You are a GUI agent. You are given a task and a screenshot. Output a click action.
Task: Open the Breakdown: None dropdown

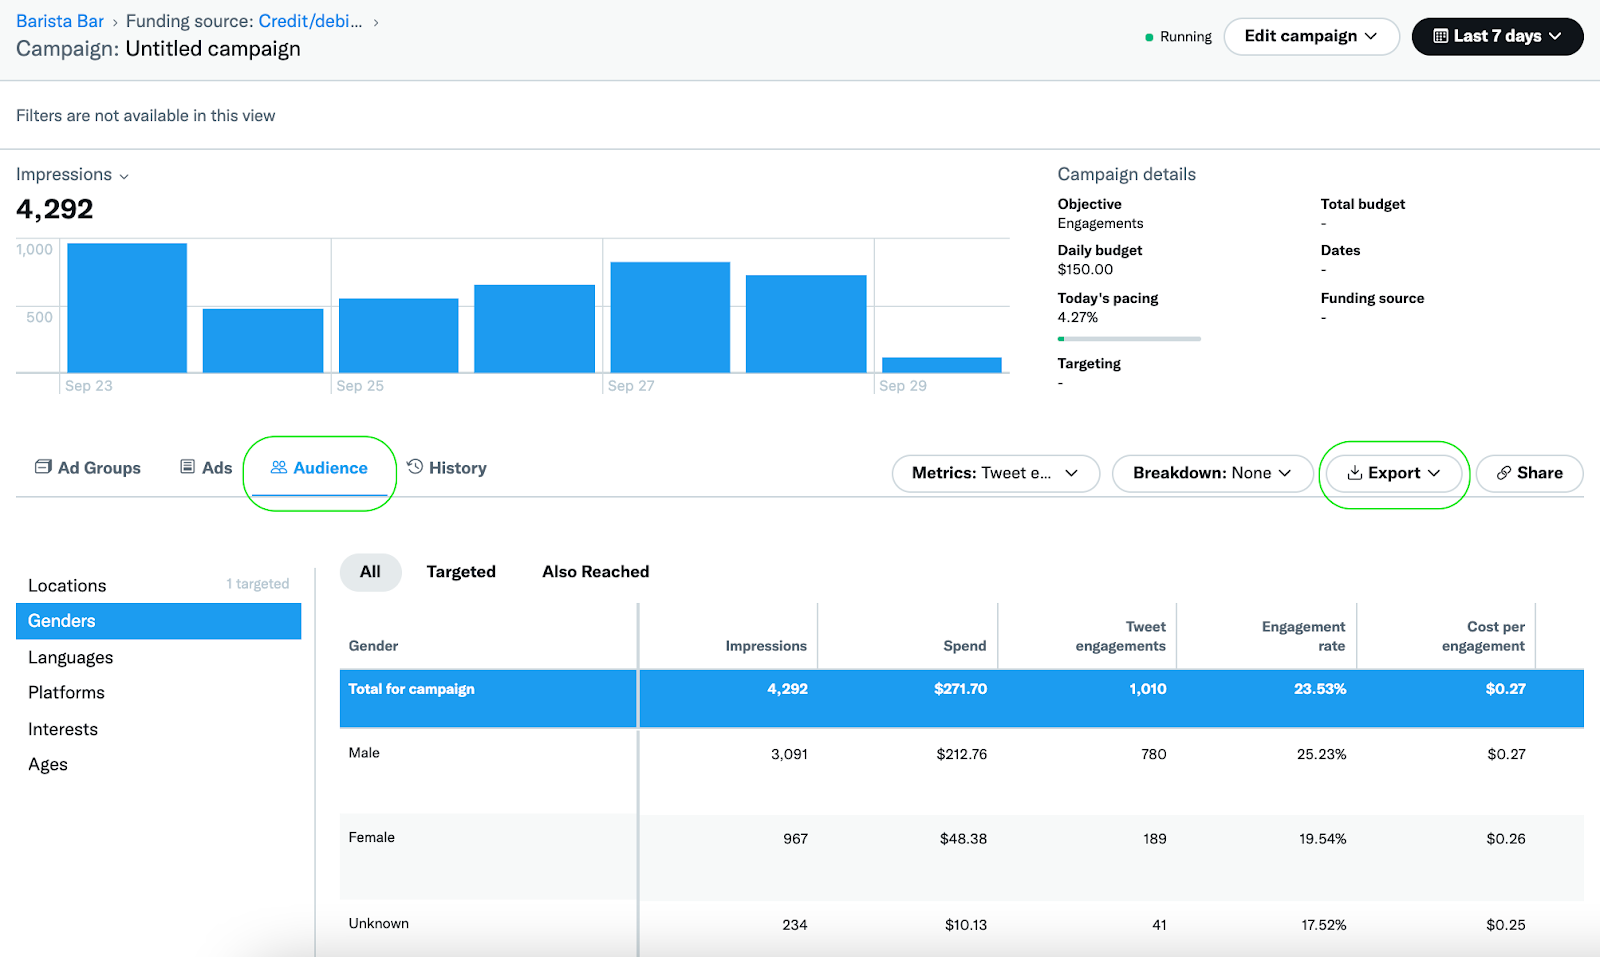(1212, 473)
